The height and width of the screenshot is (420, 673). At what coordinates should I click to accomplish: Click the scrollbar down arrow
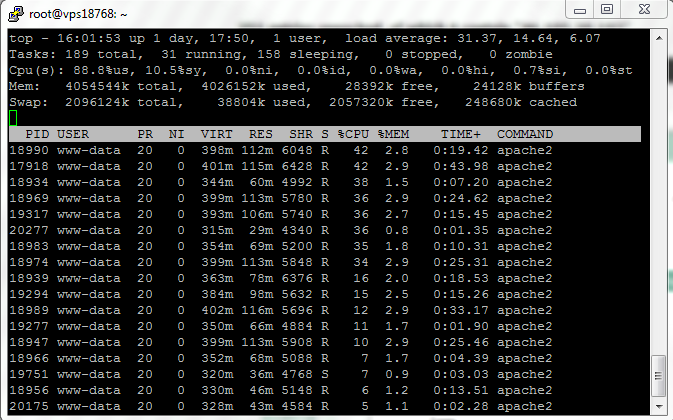pos(659,406)
